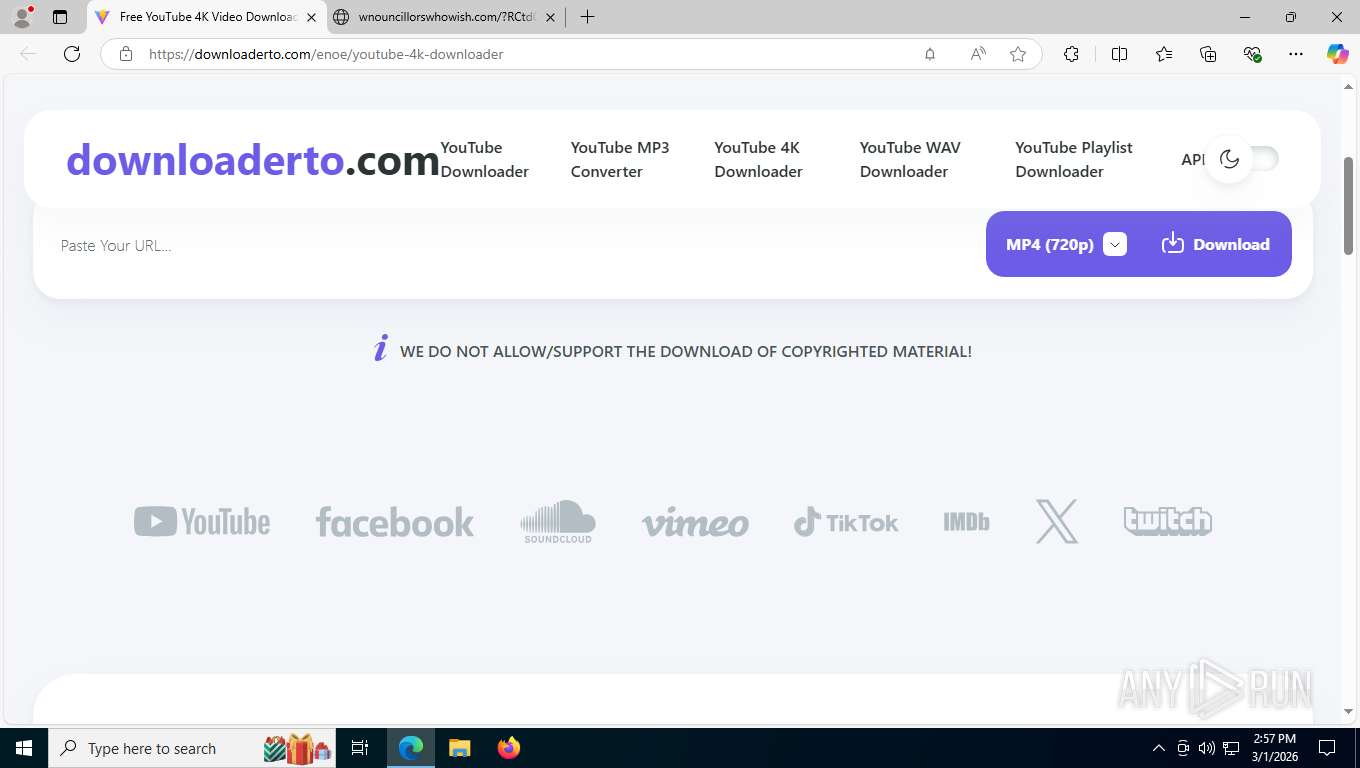Click the notification bell in address bar
This screenshot has width=1360, height=768.
[x=930, y=54]
